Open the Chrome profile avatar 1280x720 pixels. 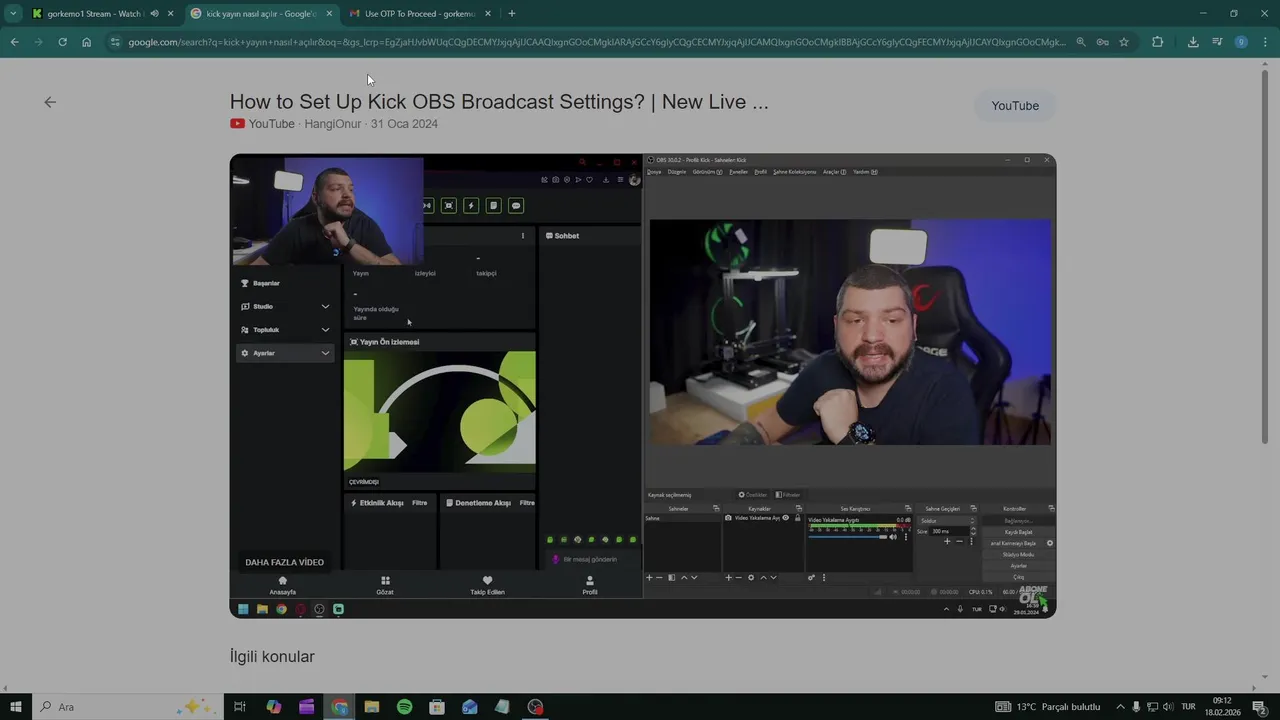[1241, 42]
